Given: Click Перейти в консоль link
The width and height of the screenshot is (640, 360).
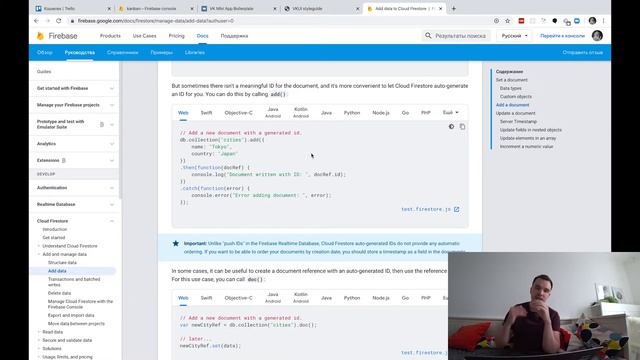Looking at the screenshot, I should pos(562,36).
